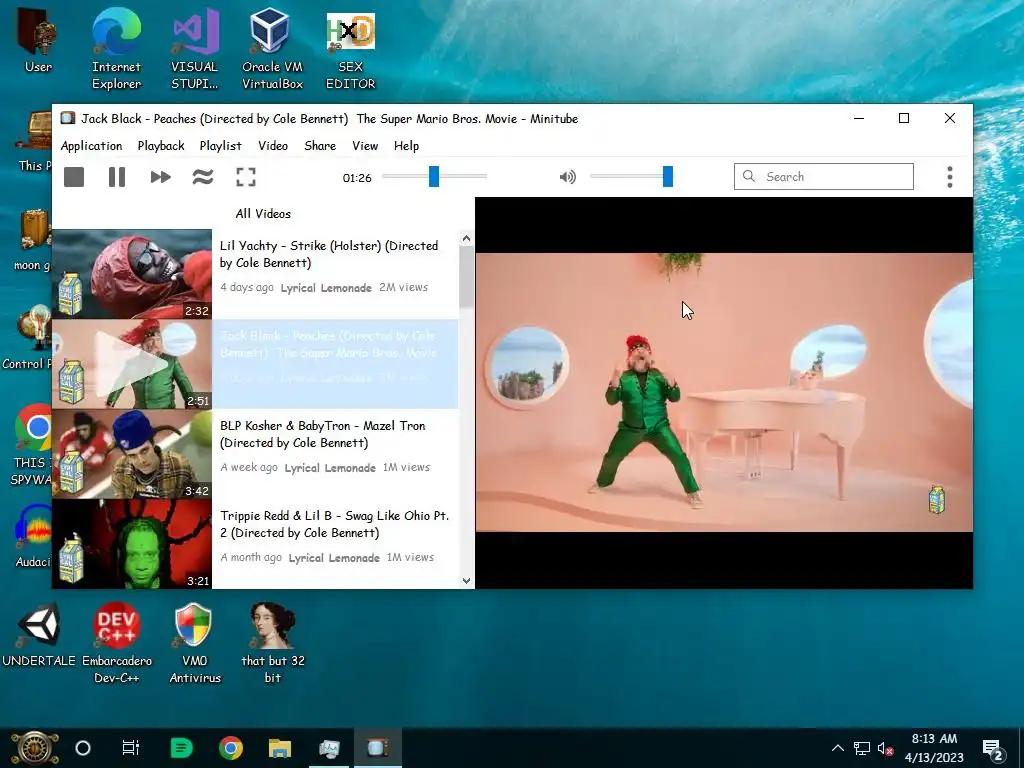Enter fullscreen mode via toolbar icon

point(246,177)
